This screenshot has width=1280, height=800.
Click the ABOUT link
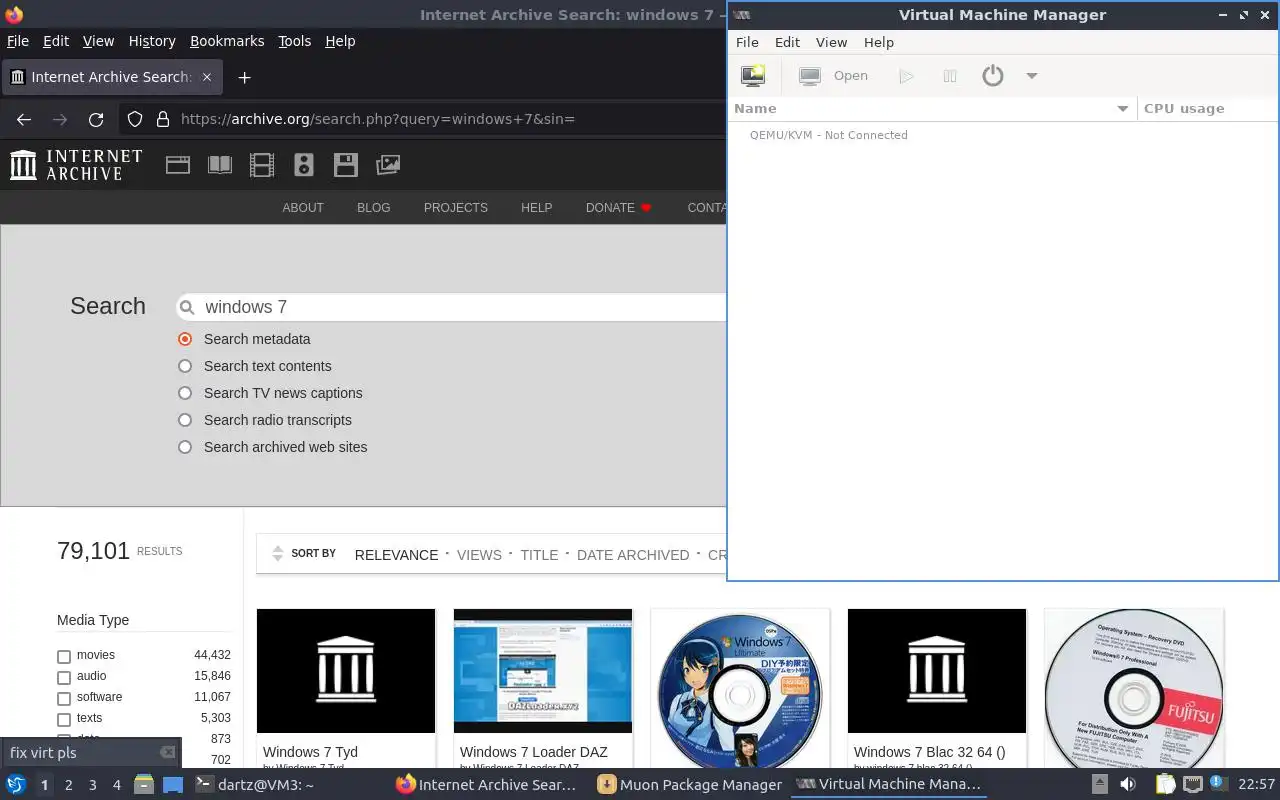[x=303, y=208]
